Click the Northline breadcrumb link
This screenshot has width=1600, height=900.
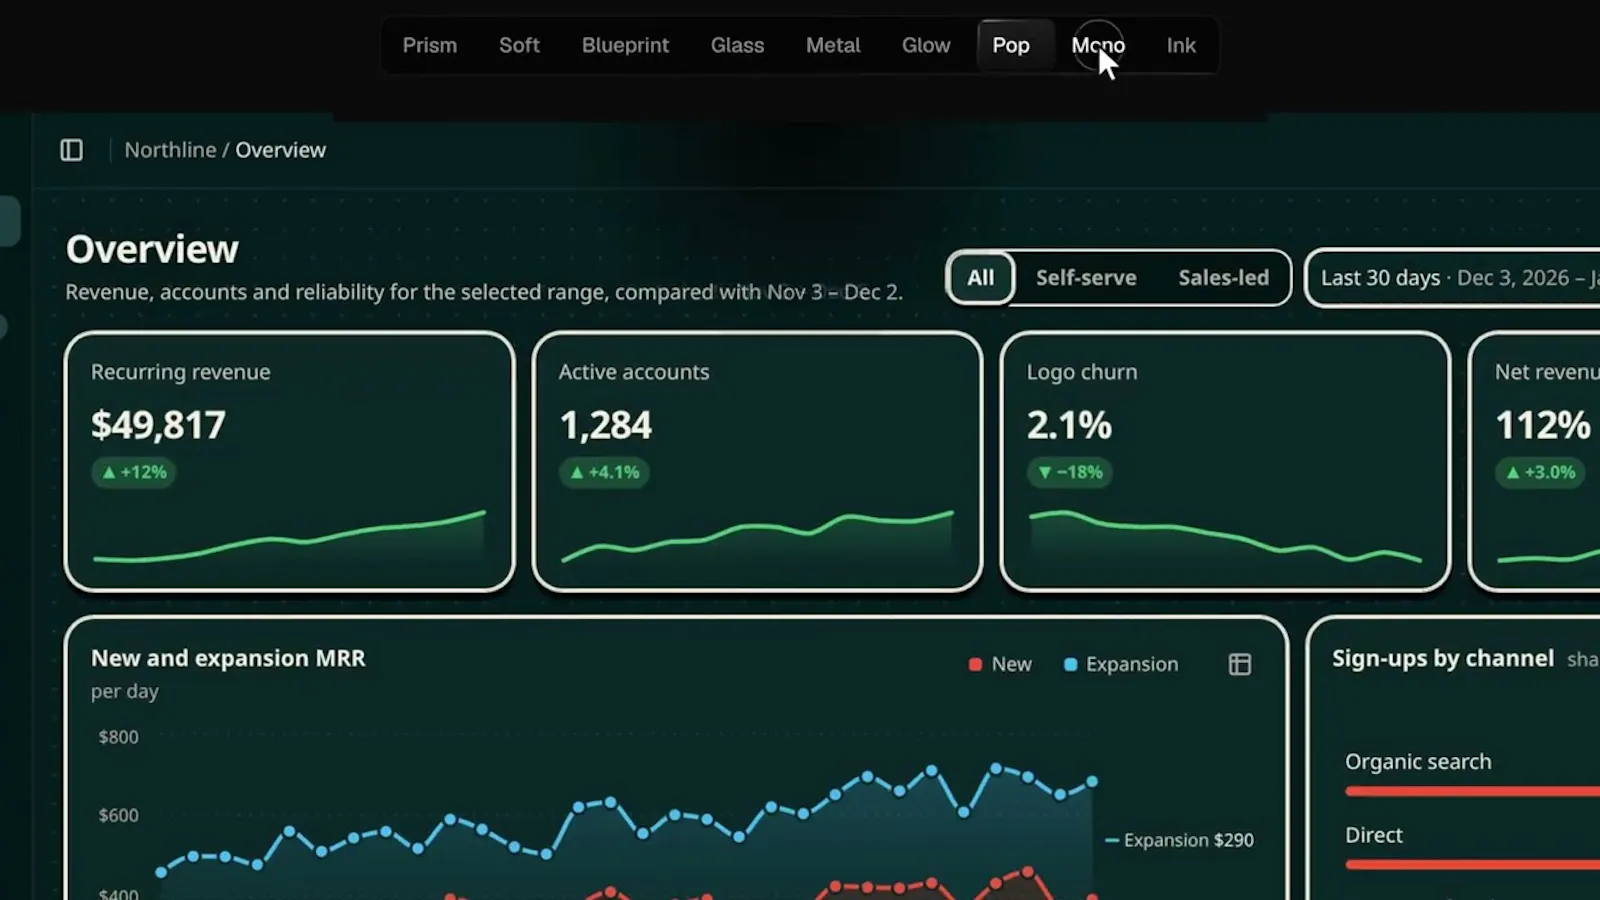pos(170,150)
